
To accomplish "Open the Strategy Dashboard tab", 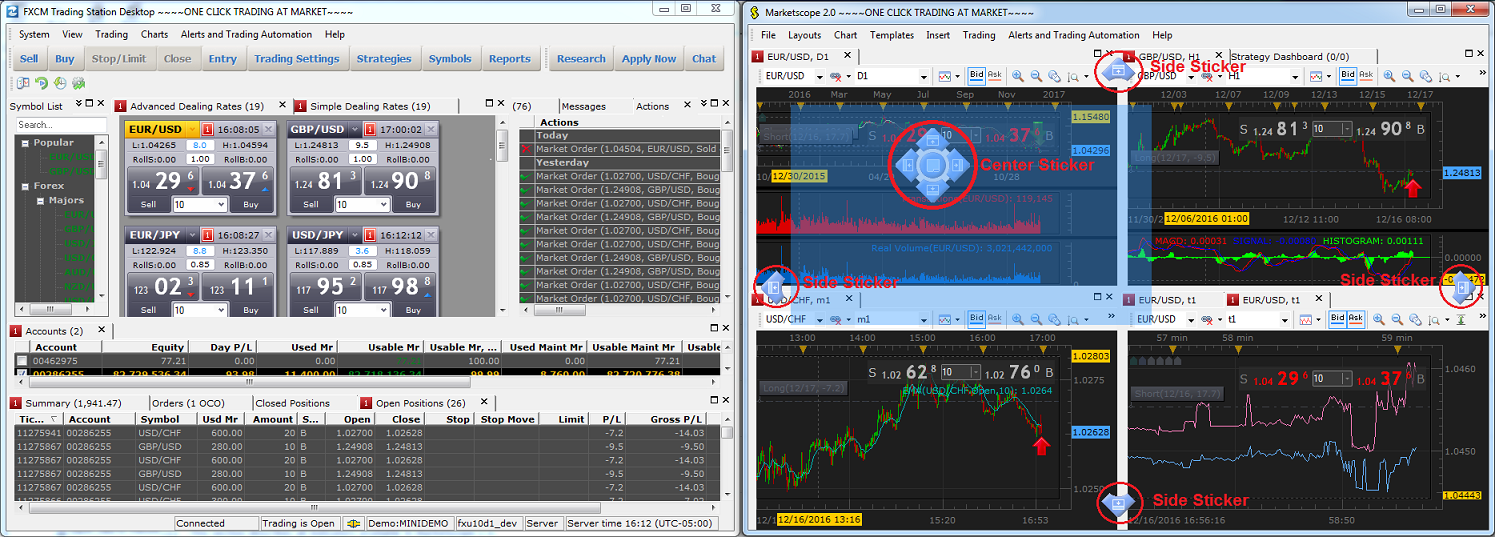I will coord(1290,57).
